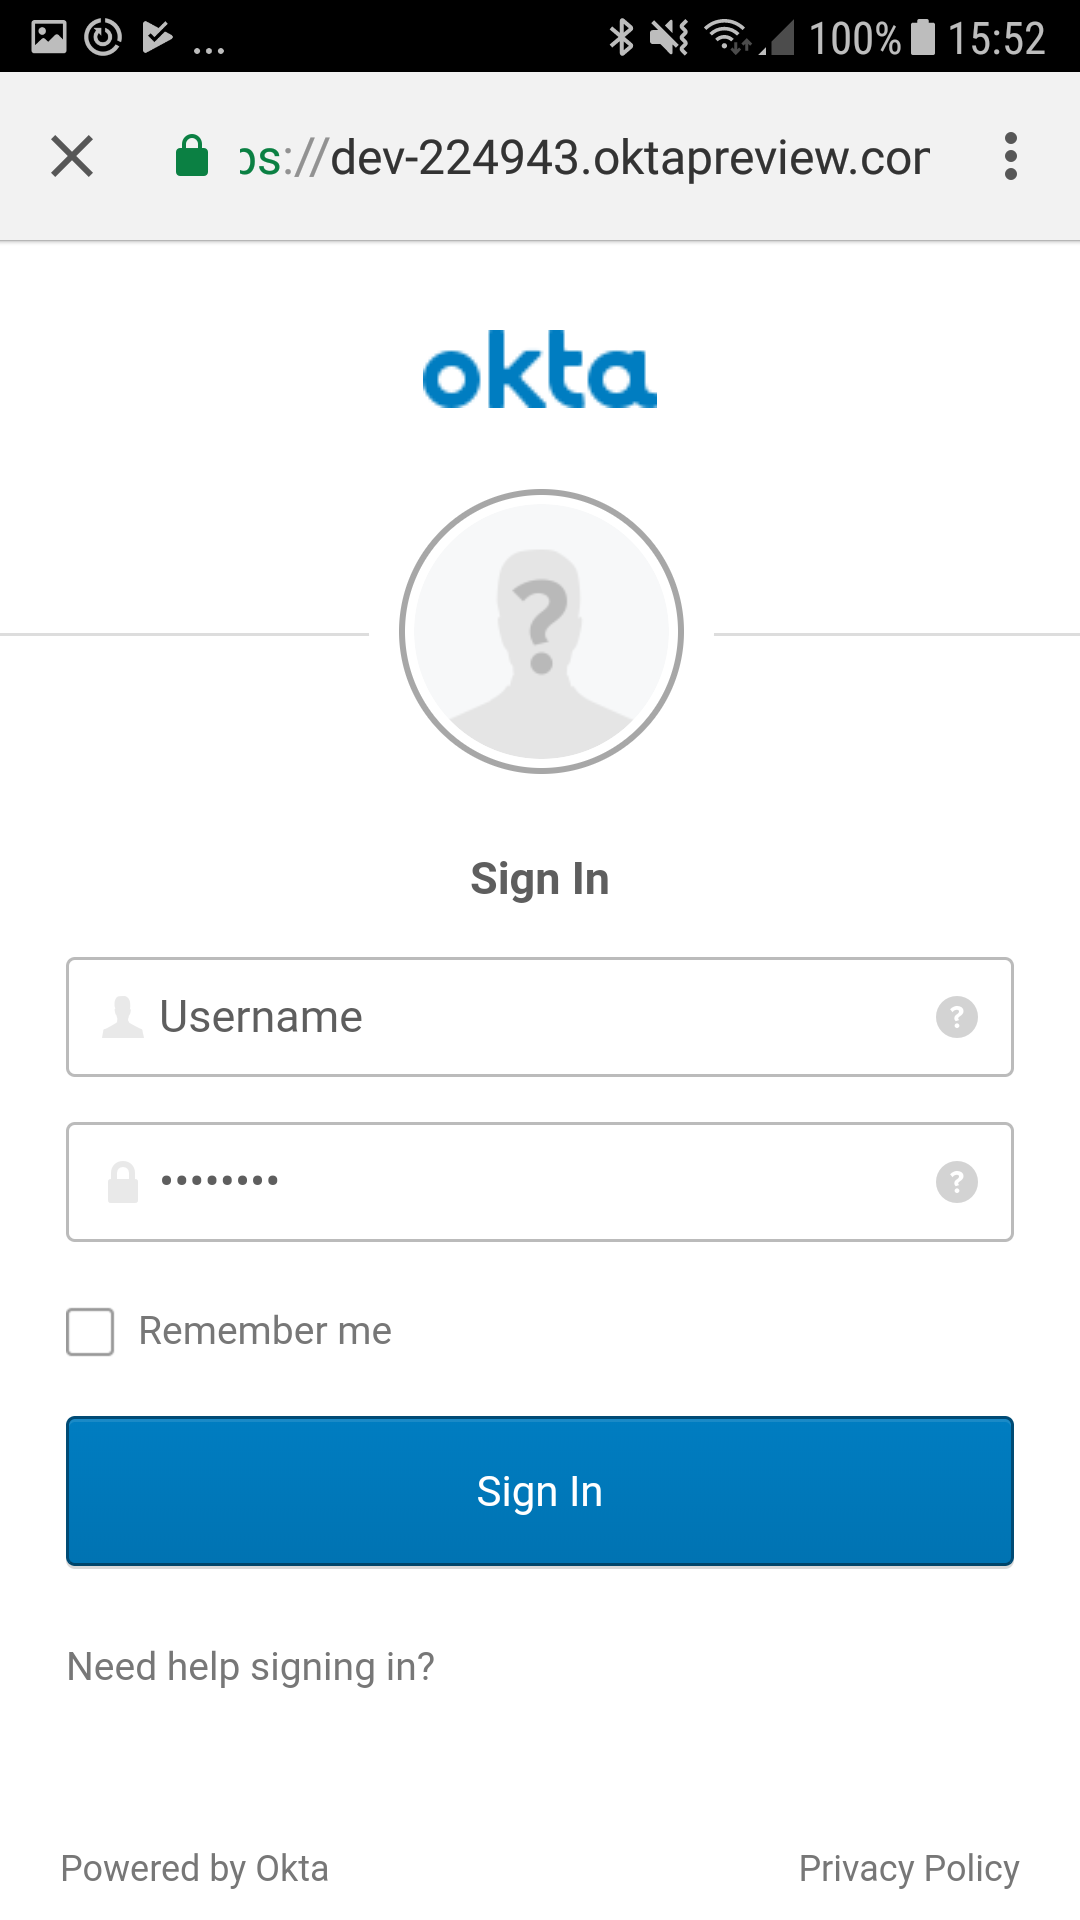The image size is (1080, 1920).
Task: Close the browser custom tab
Action: 72,157
